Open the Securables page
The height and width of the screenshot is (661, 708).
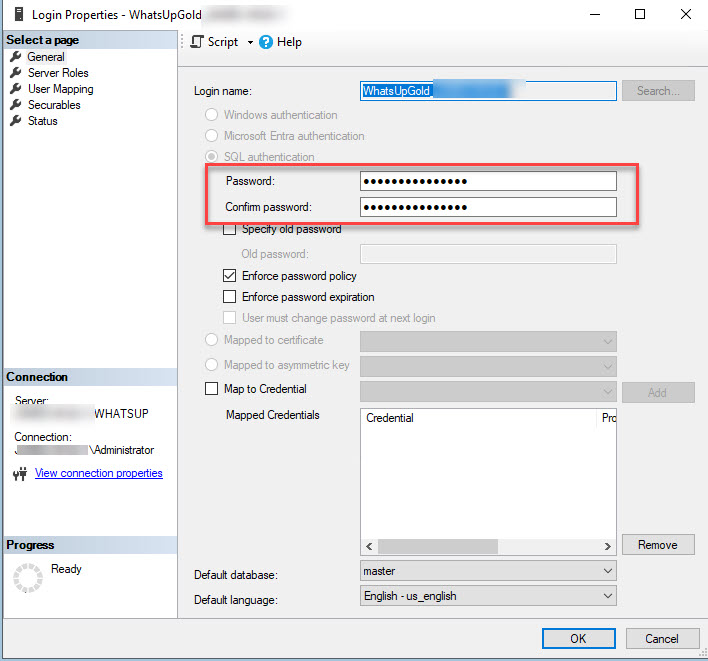coord(54,105)
